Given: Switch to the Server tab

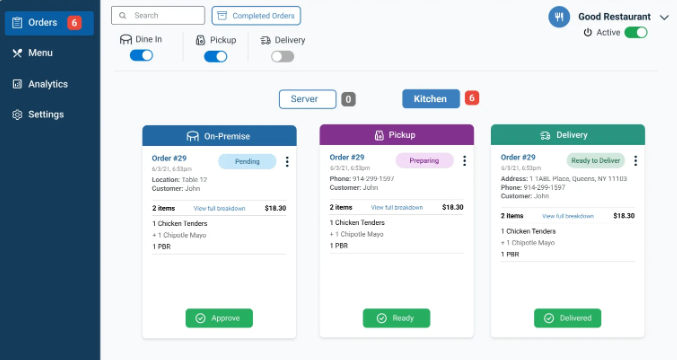Looking at the screenshot, I should click(307, 99).
